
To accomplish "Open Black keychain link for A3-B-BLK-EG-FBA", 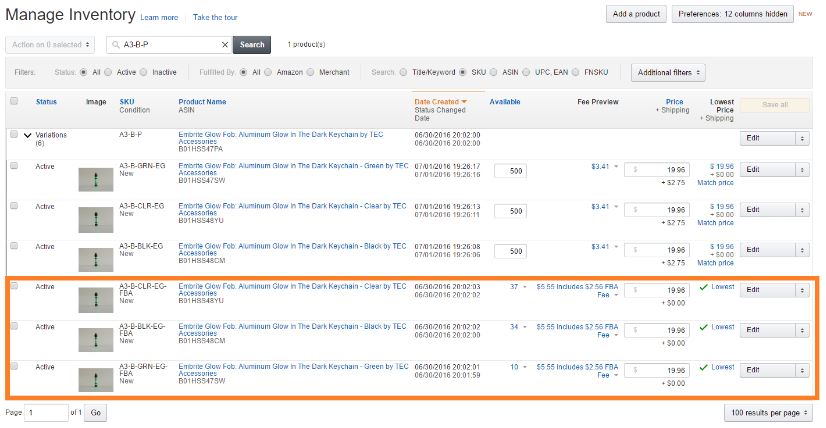I will [x=292, y=330].
